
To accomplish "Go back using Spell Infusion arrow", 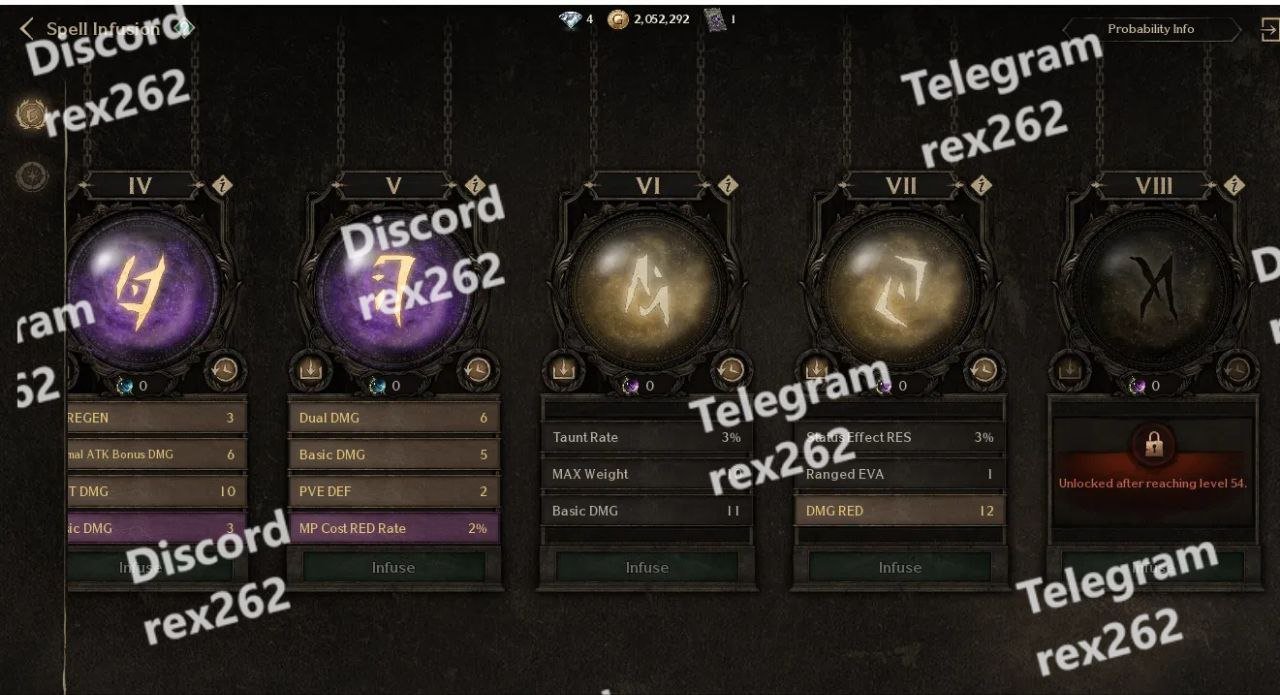I will click(27, 29).
